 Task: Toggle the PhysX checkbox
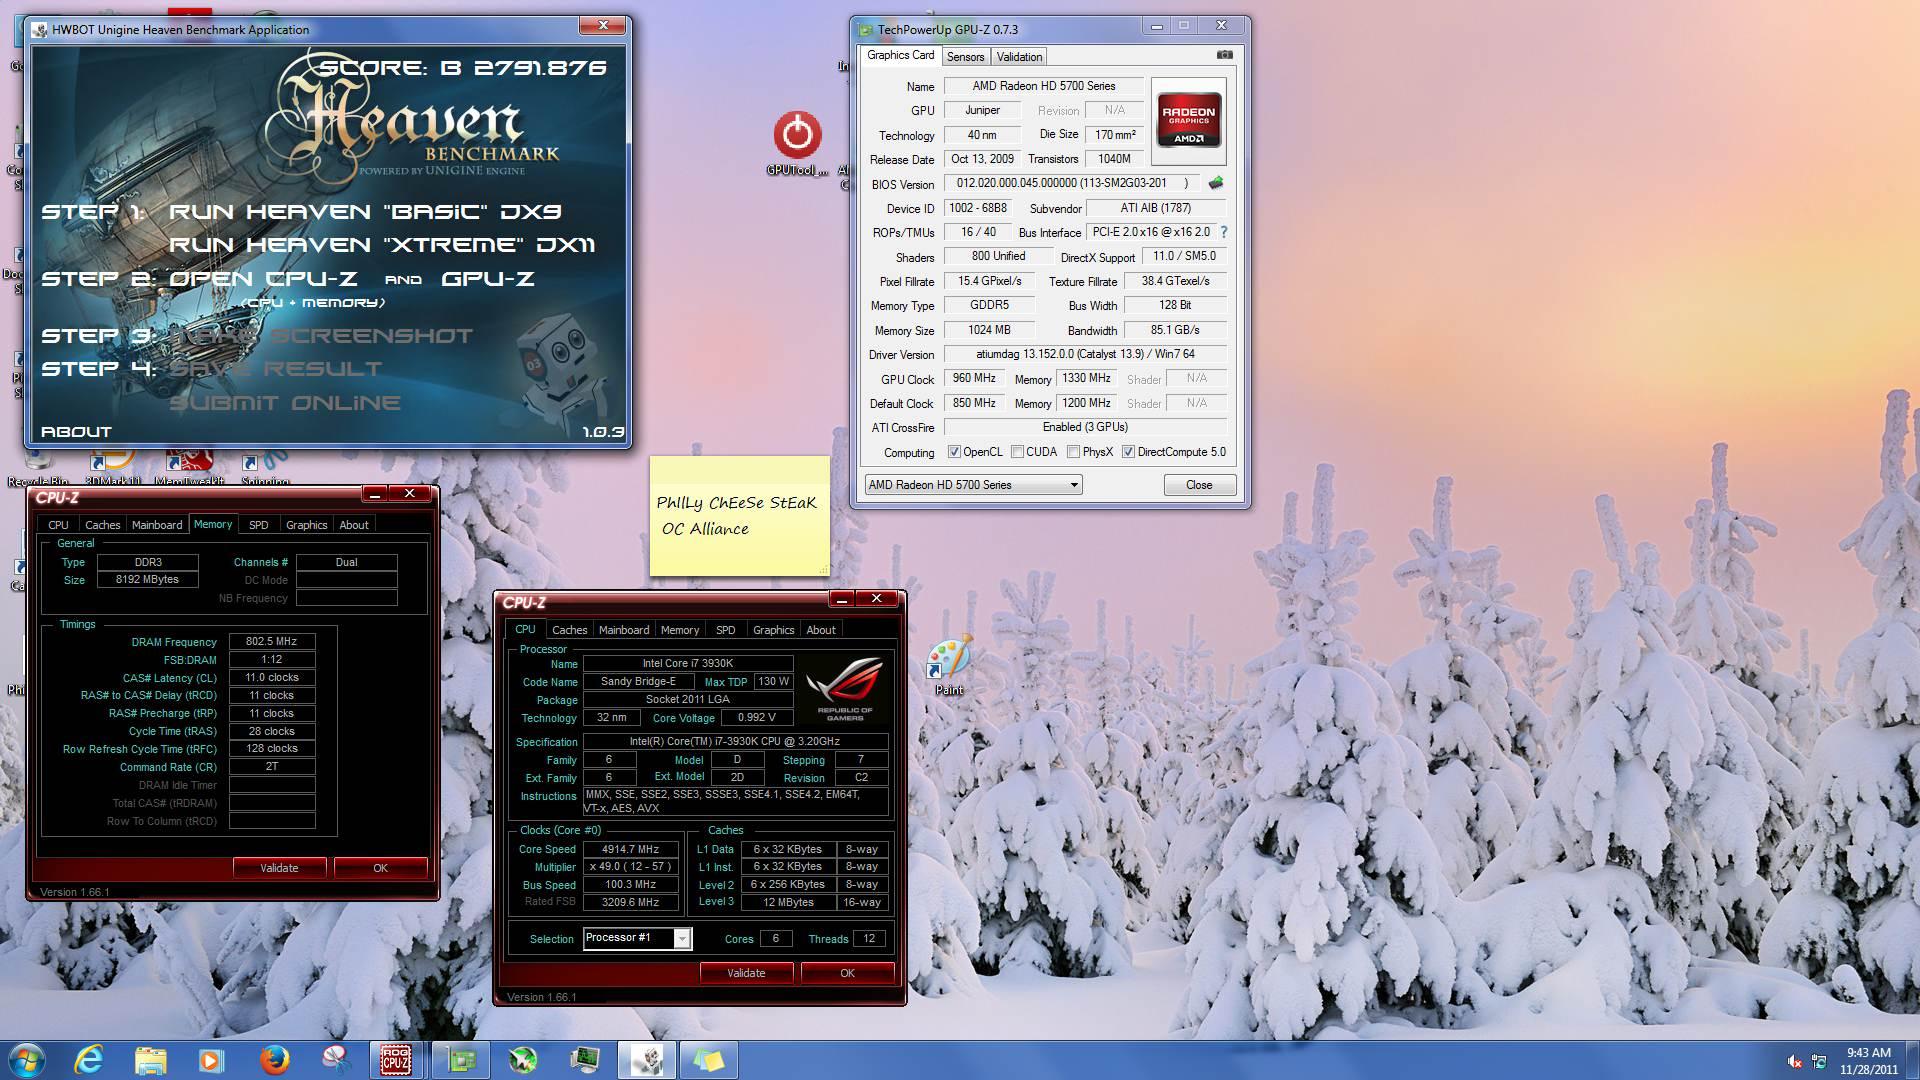tap(1073, 452)
